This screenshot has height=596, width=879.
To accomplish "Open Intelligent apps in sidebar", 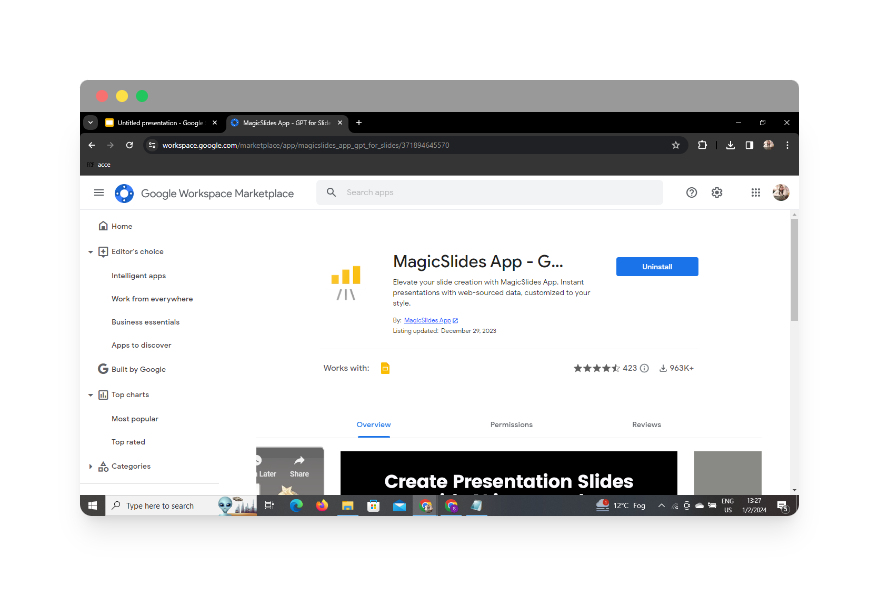I will [138, 276].
